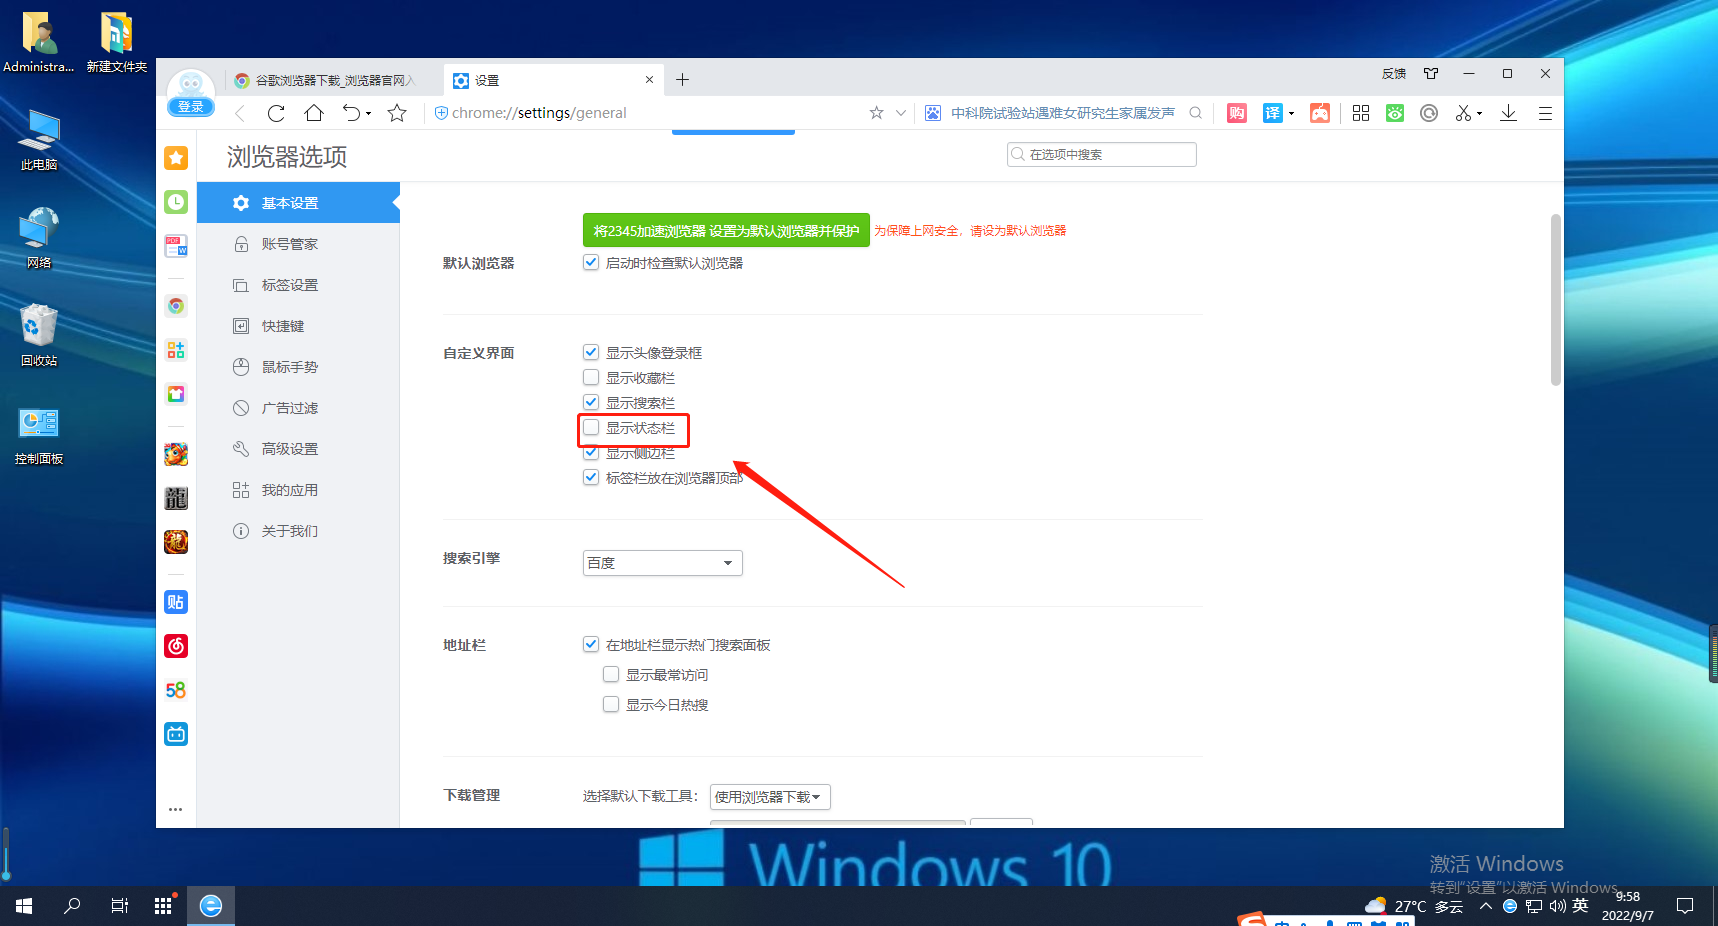Toggle 标签栏放在浏览器顶部 checkbox
The image size is (1718, 926).
pos(591,477)
